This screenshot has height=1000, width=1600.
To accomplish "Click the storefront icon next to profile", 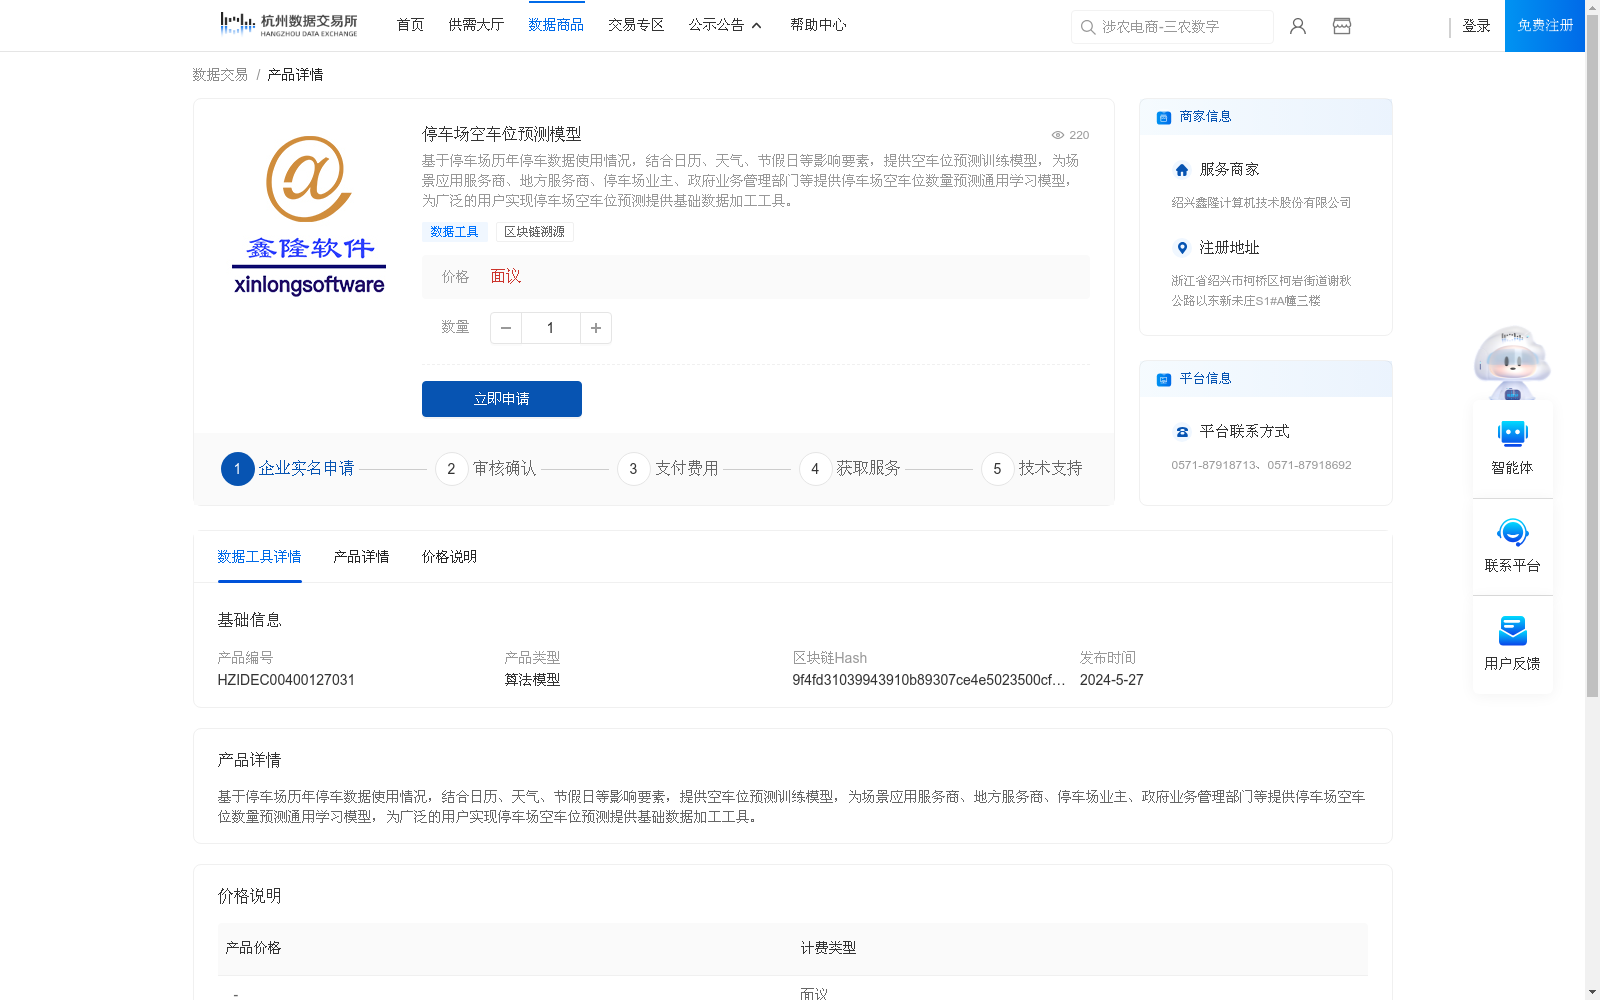I will (1341, 26).
